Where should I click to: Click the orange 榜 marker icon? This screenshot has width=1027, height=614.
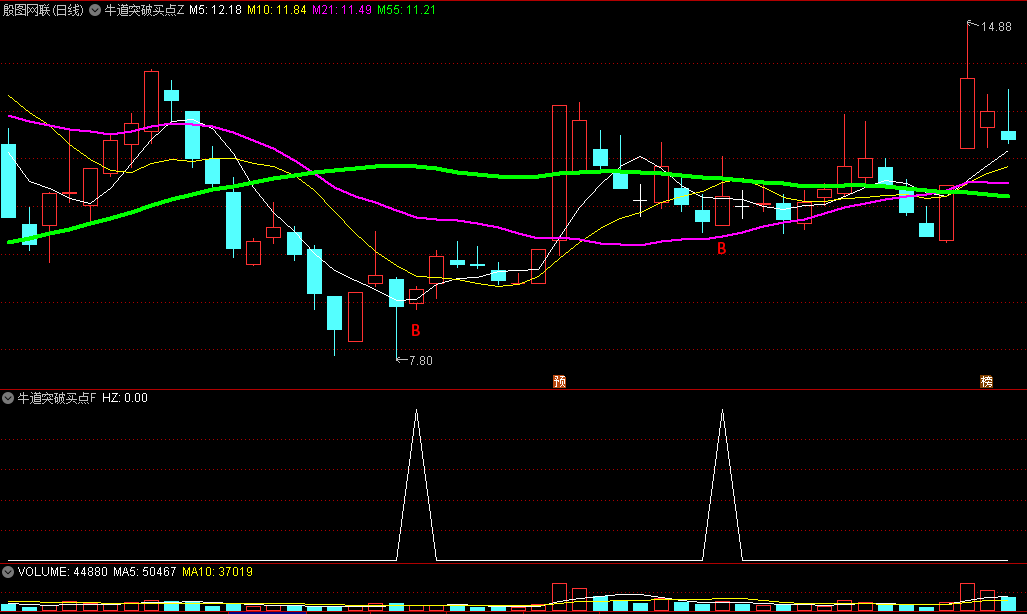tap(986, 381)
